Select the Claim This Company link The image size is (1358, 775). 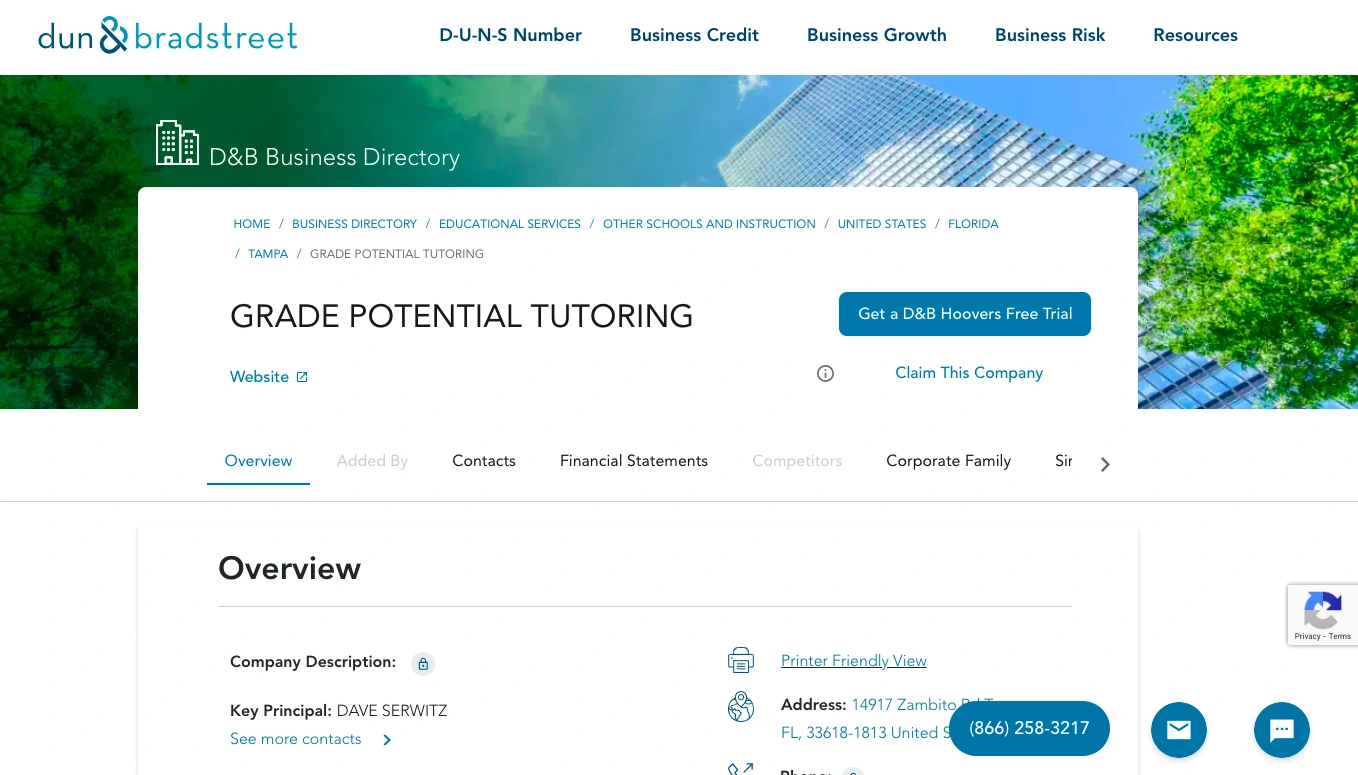[x=968, y=372]
